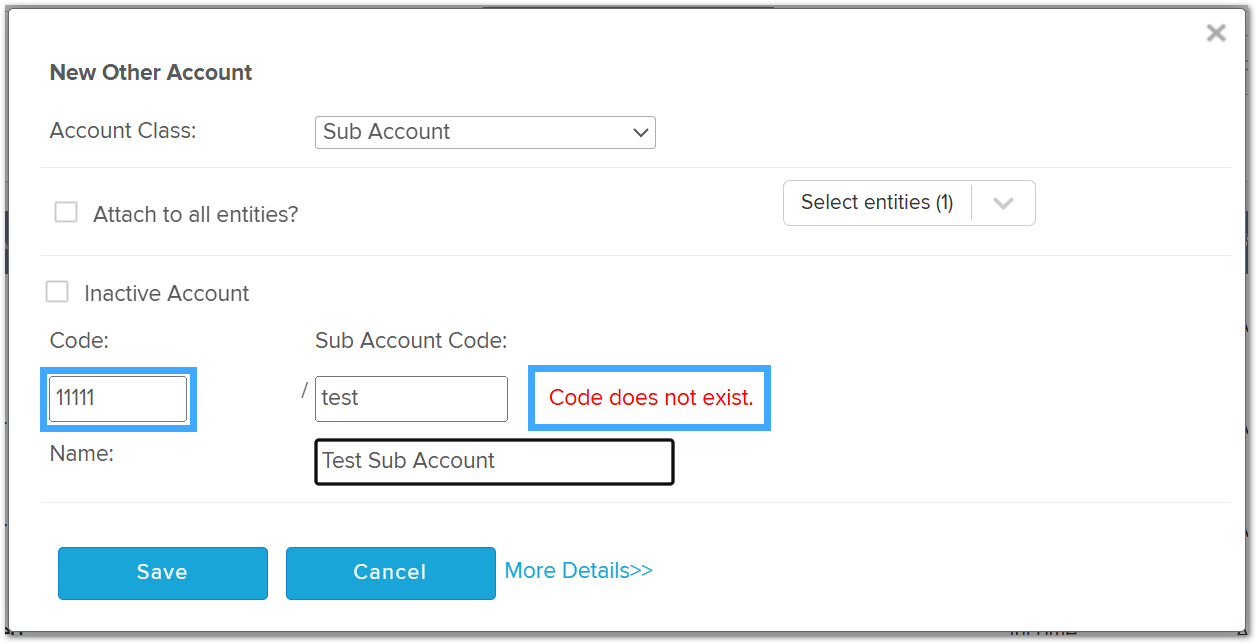Expand the Select entities chevron arrow

click(x=1004, y=203)
